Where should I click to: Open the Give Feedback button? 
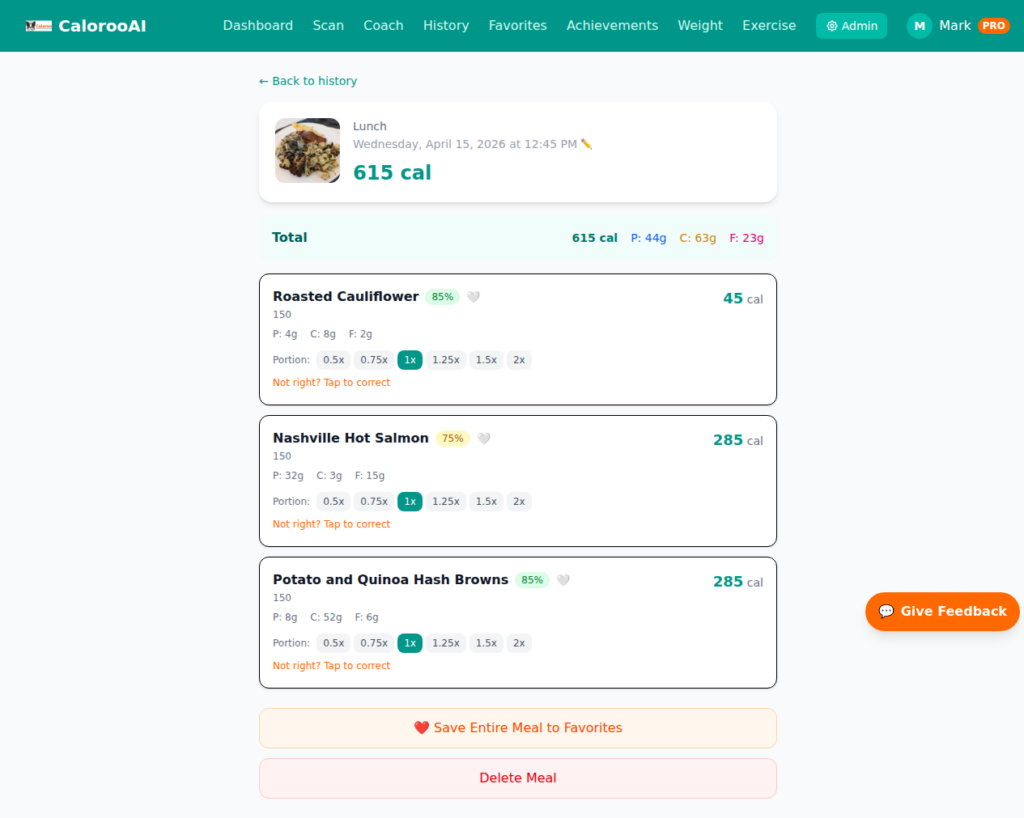pos(942,612)
